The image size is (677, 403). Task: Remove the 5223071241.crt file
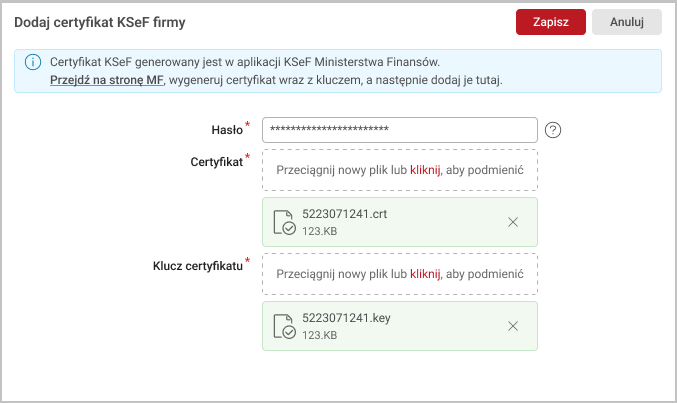click(513, 222)
